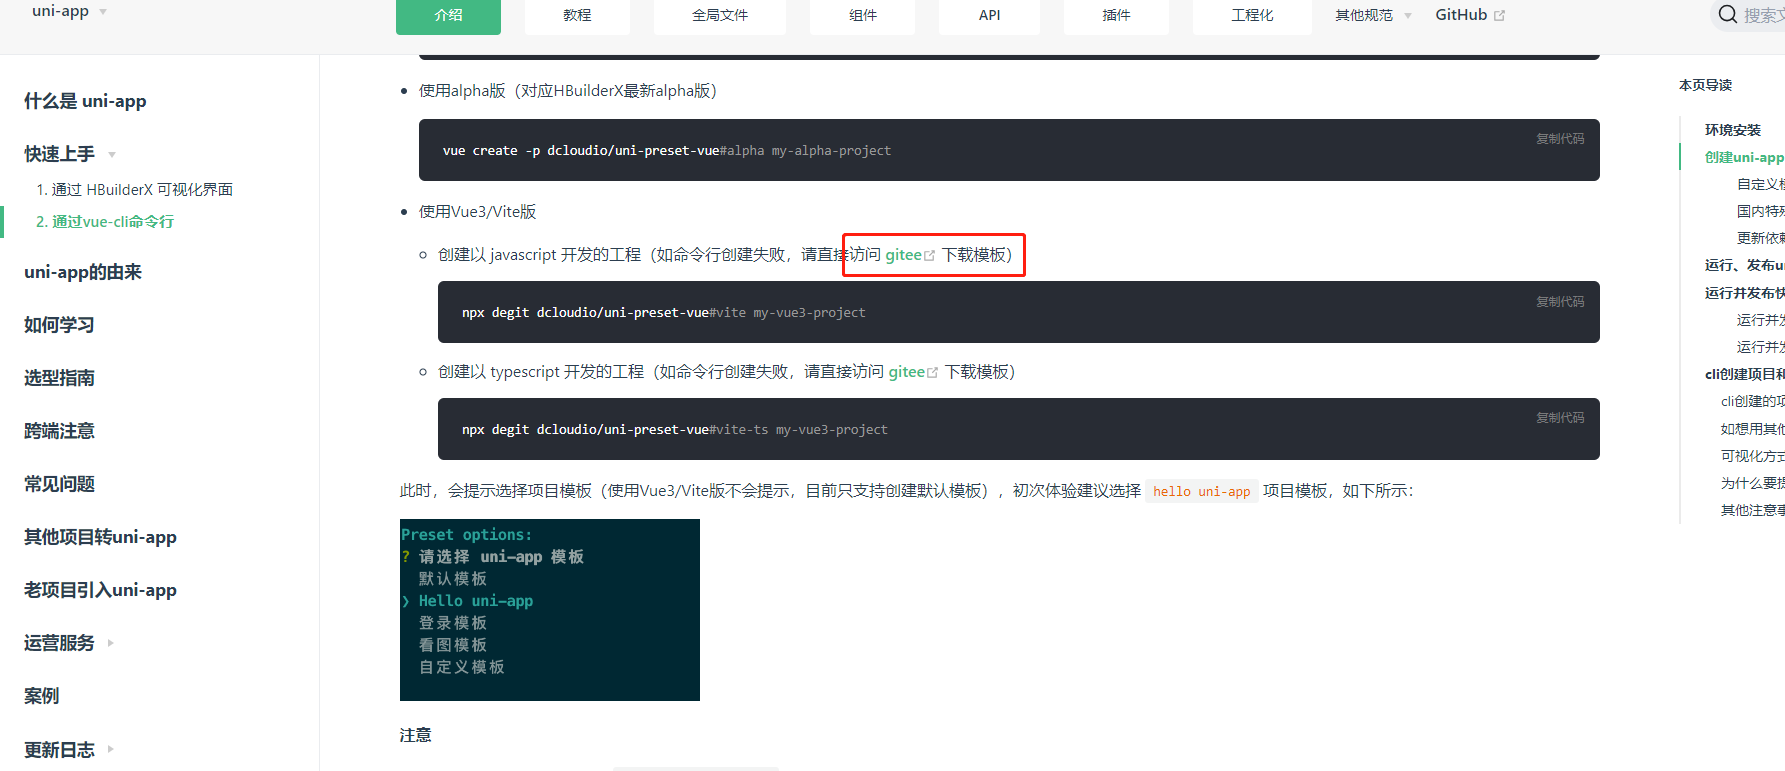Click the GitHub external link icon
This screenshot has height=771, width=1785.
pyautogui.click(x=1499, y=15)
